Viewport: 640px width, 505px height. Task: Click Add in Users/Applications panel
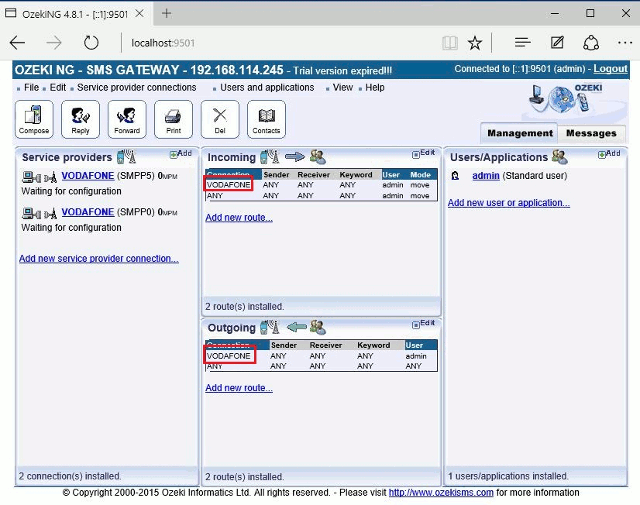click(x=609, y=154)
